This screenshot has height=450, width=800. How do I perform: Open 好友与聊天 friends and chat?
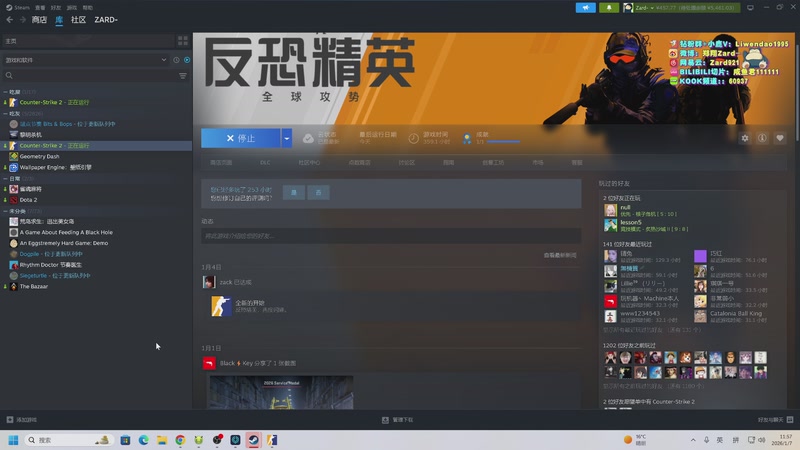pyautogui.click(x=775, y=419)
